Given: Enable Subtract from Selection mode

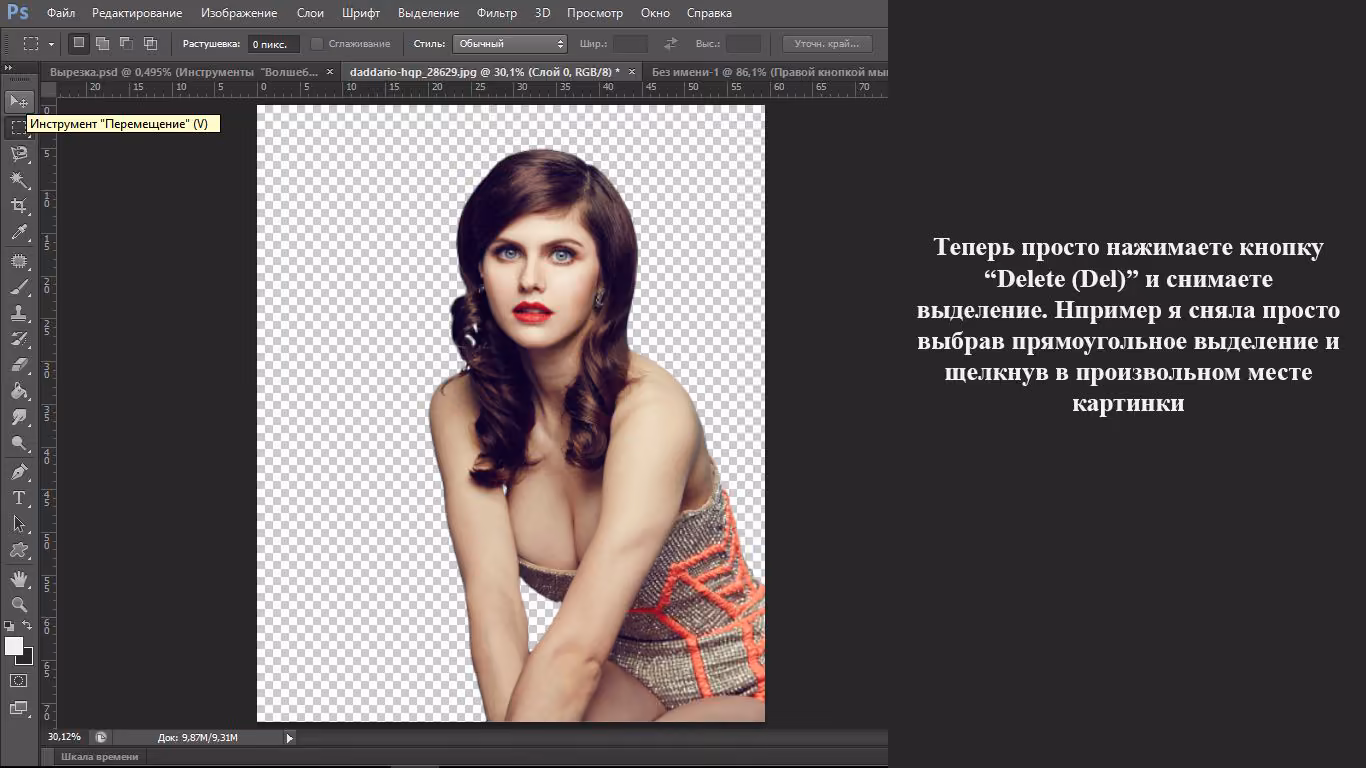Looking at the screenshot, I should pos(126,43).
